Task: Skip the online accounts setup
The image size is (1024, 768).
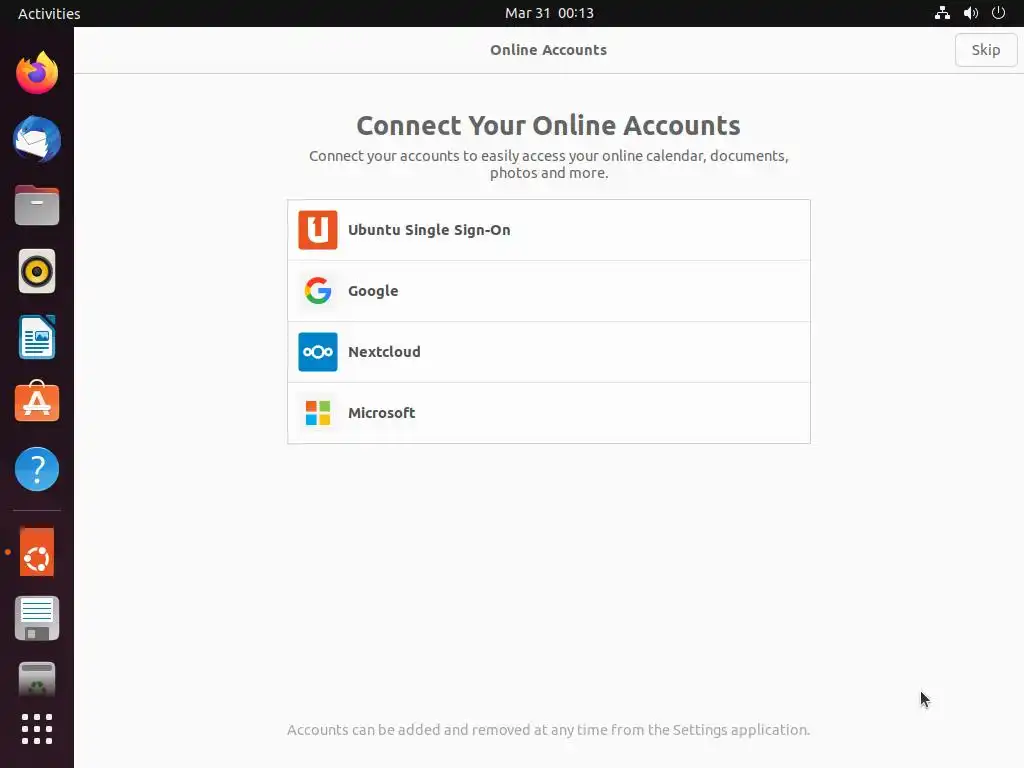Action: tap(985, 50)
